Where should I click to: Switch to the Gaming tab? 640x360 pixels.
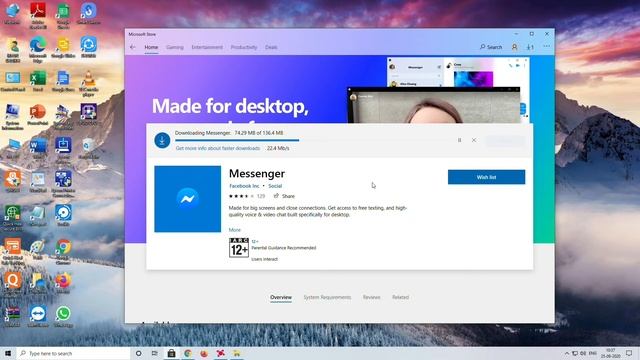point(175,47)
